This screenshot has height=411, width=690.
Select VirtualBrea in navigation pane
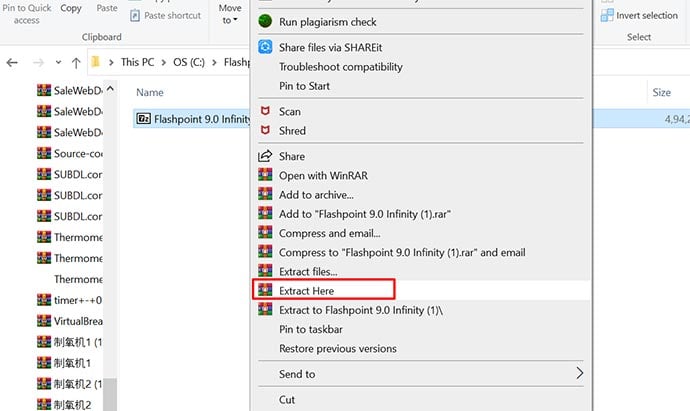(x=78, y=321)
